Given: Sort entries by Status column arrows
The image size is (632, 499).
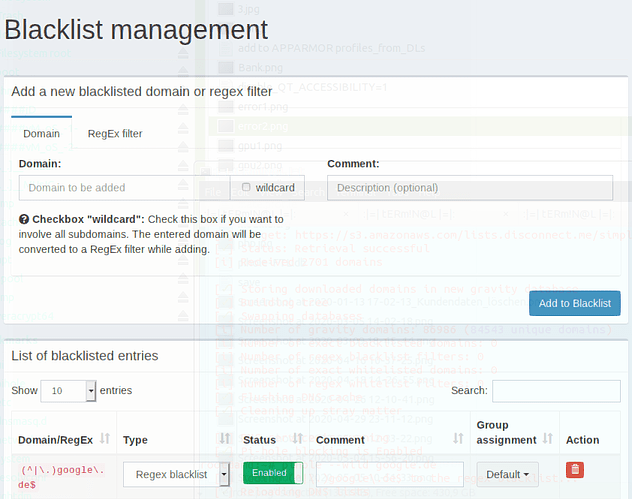Looking at the screenshot, I should [x=298, y=439].
